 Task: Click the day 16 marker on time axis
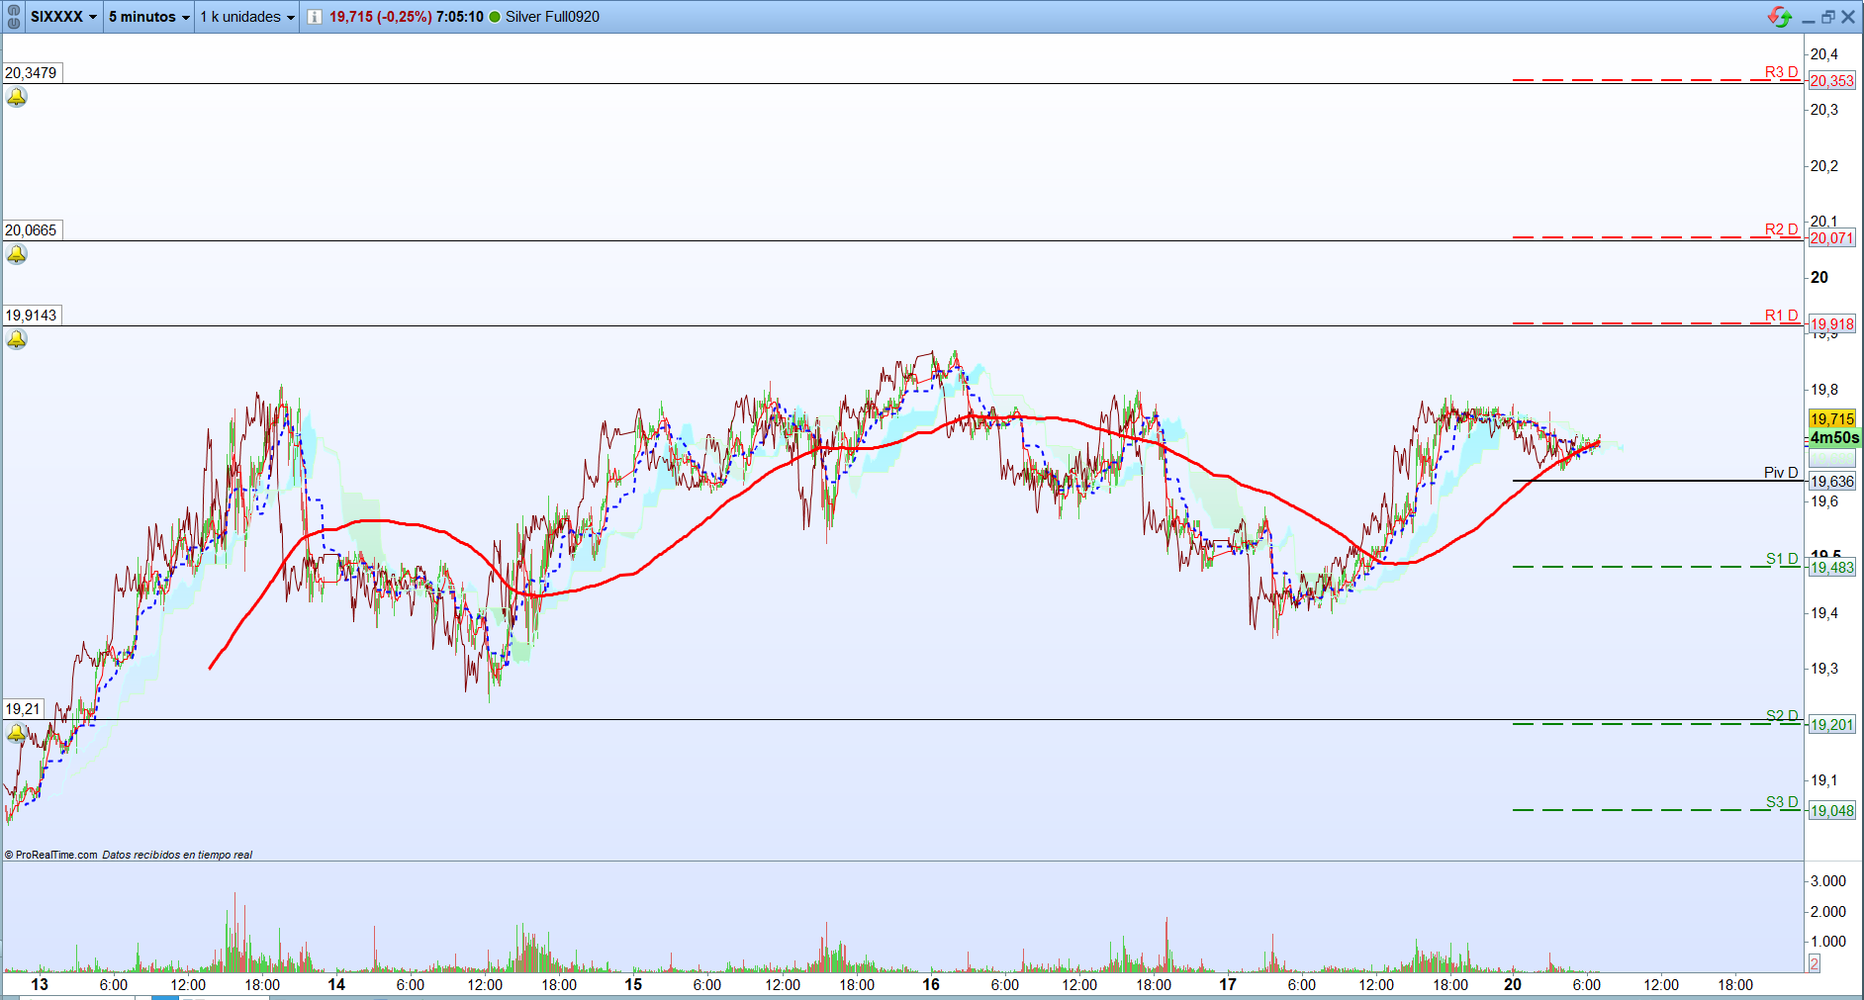(931, 984)
